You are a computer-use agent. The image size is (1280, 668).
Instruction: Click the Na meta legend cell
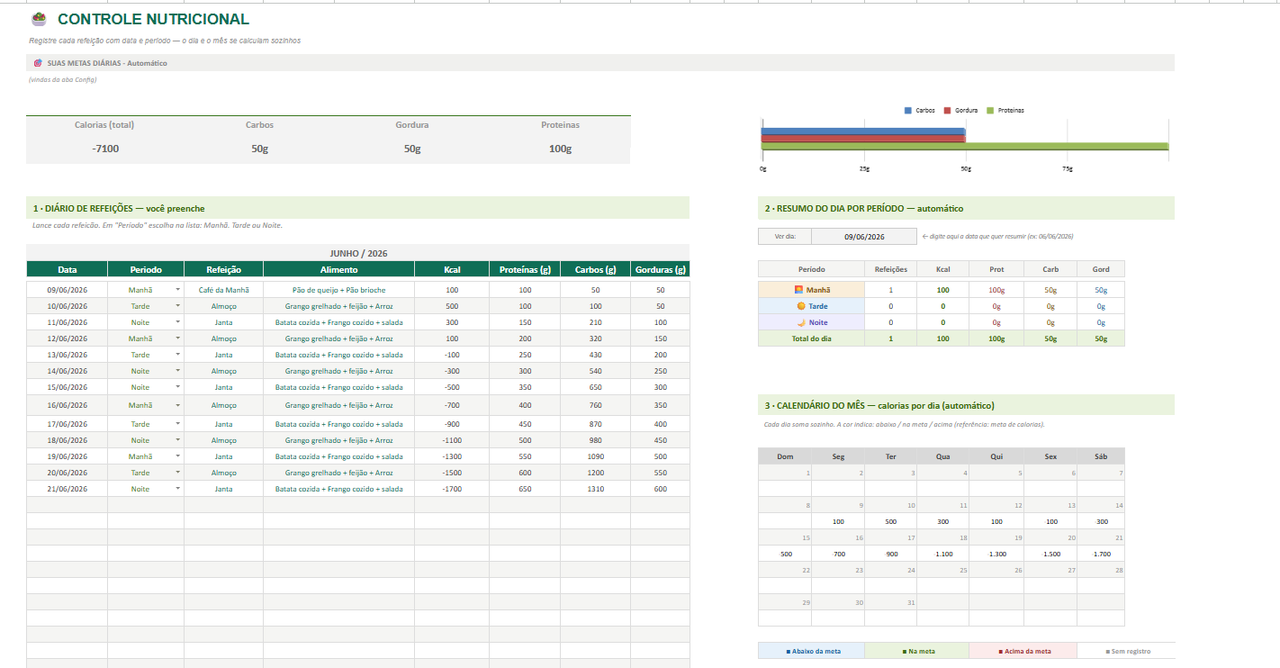tap(917, 651)
